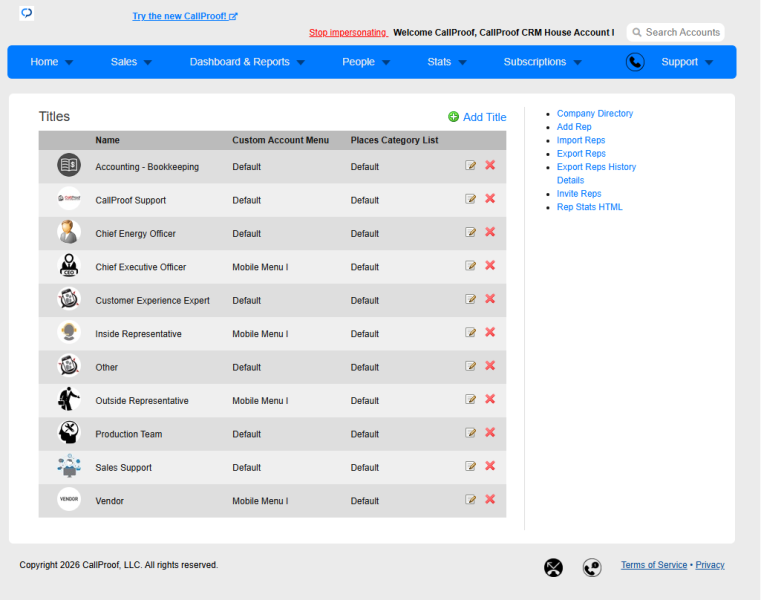Click Stop impersonating link
761x600 pixels.
click(348, 33)
